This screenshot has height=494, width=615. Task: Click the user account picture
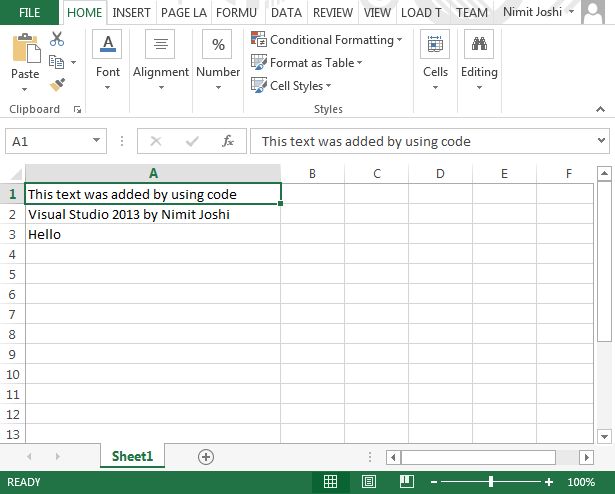point(593,13)
